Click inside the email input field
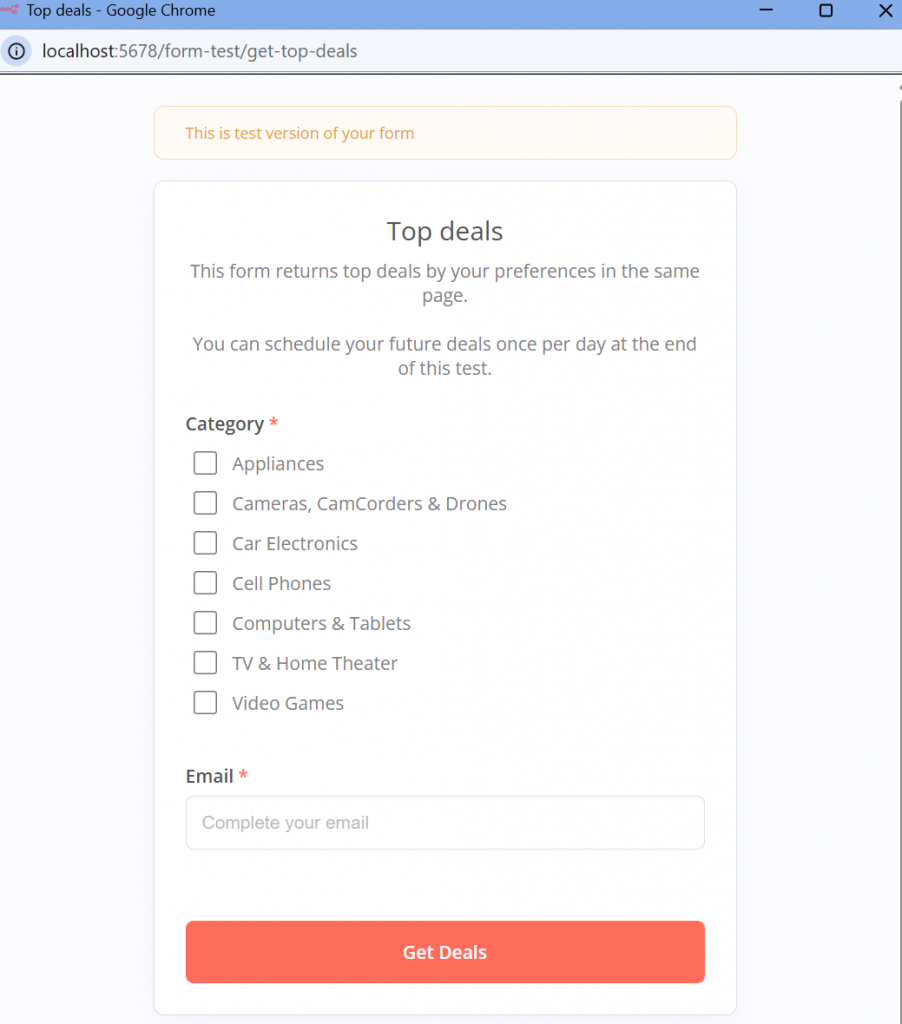The width and height of the screenshot is (902, 1024). click(445, 822)
